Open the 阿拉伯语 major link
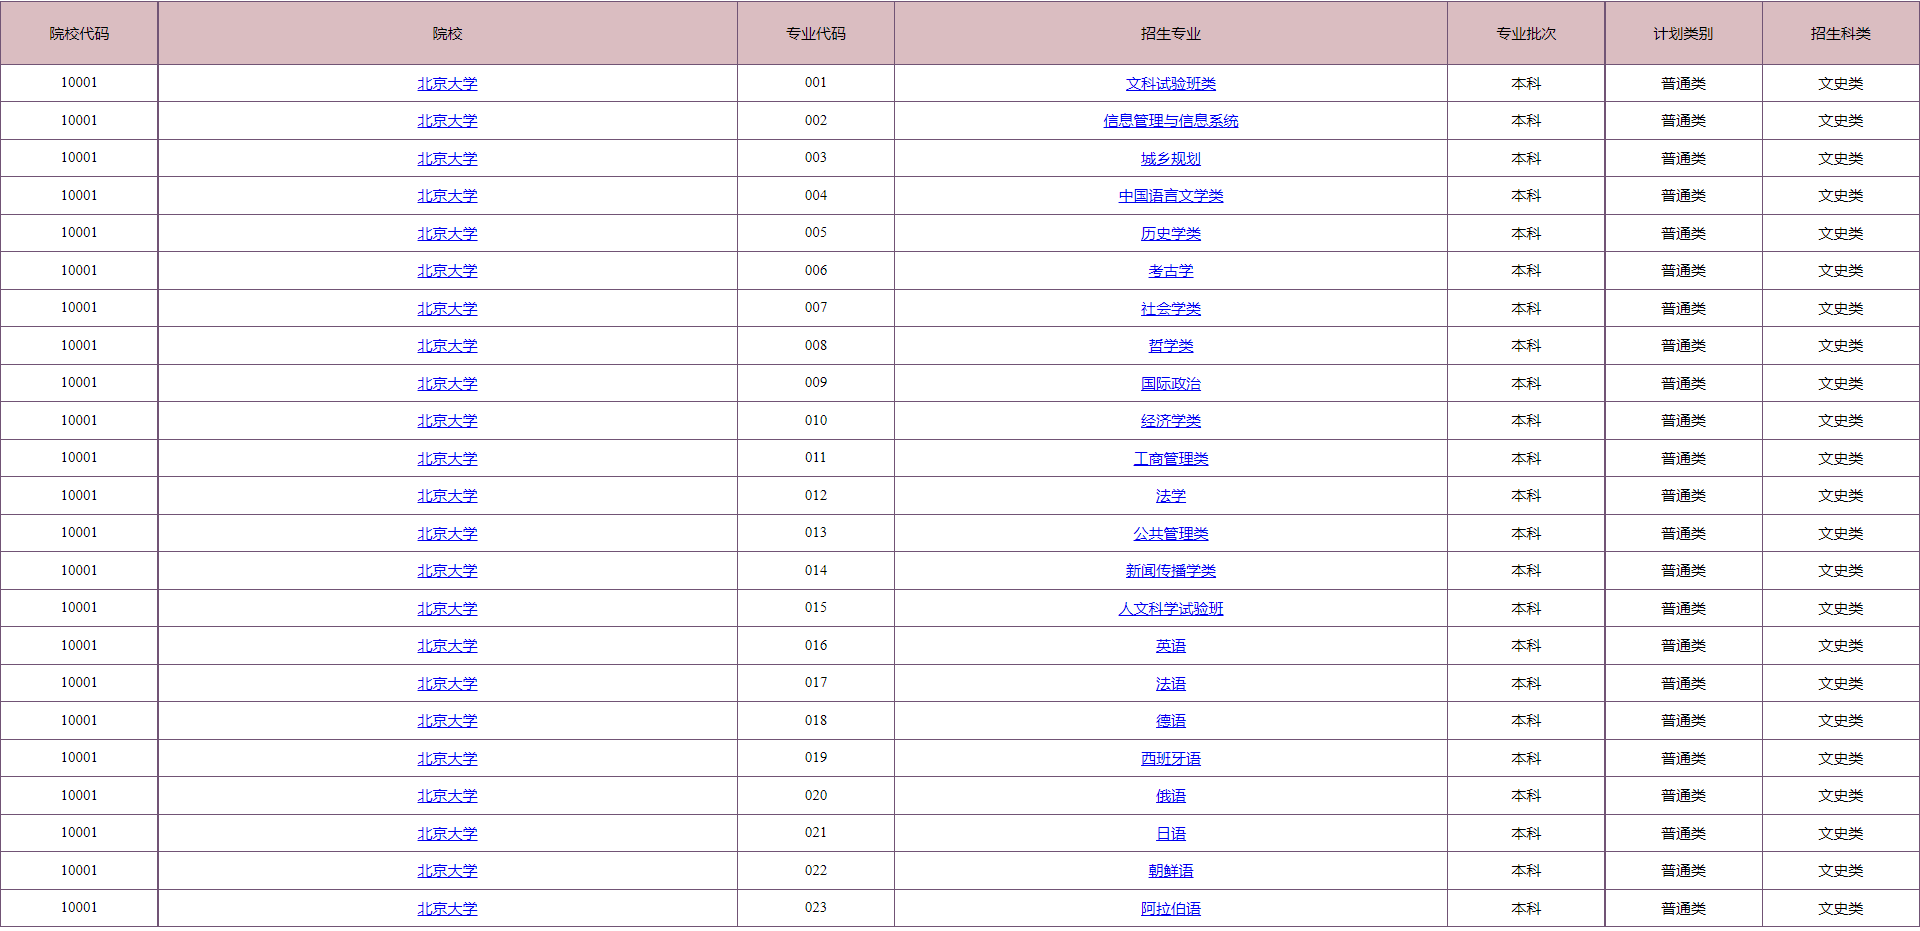This screenshot has width=1920, height=931. click(1170, 909)
